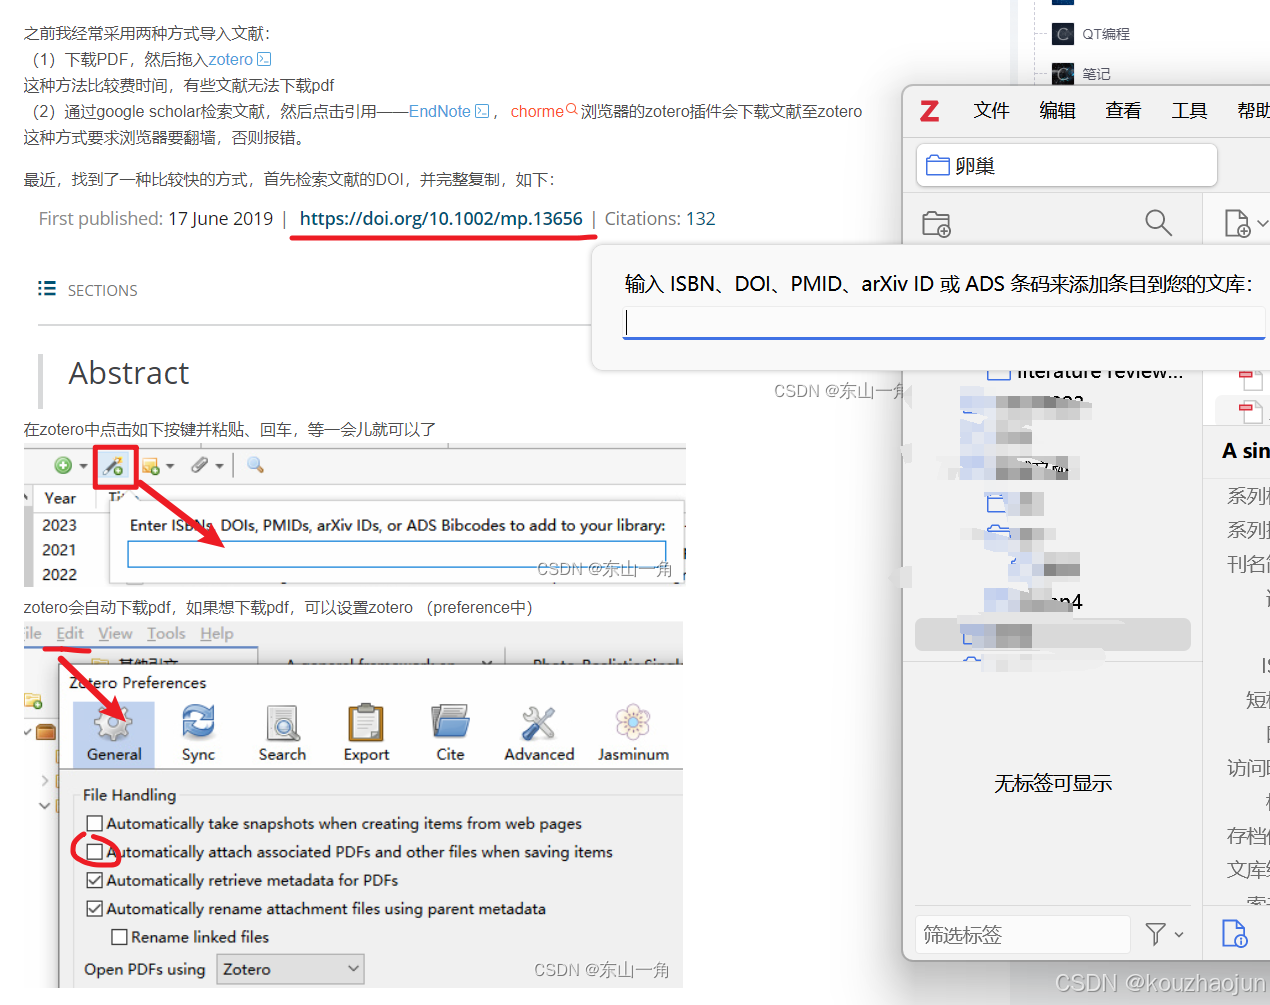Click the Year column header
This screenshot has height=1005, width=1270.
coord(60,498)
